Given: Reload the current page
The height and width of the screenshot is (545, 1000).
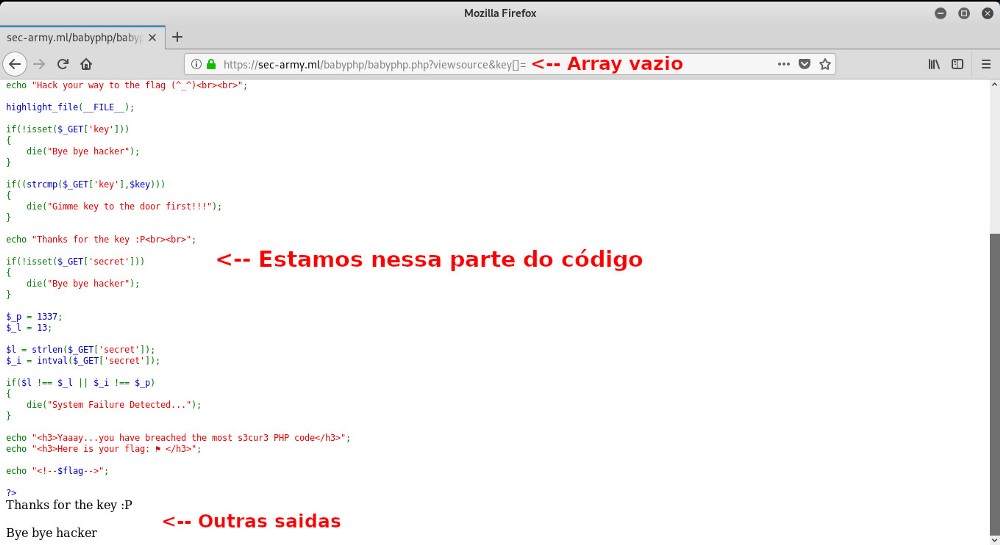Looking at the screenshot, I should point(63,64).
